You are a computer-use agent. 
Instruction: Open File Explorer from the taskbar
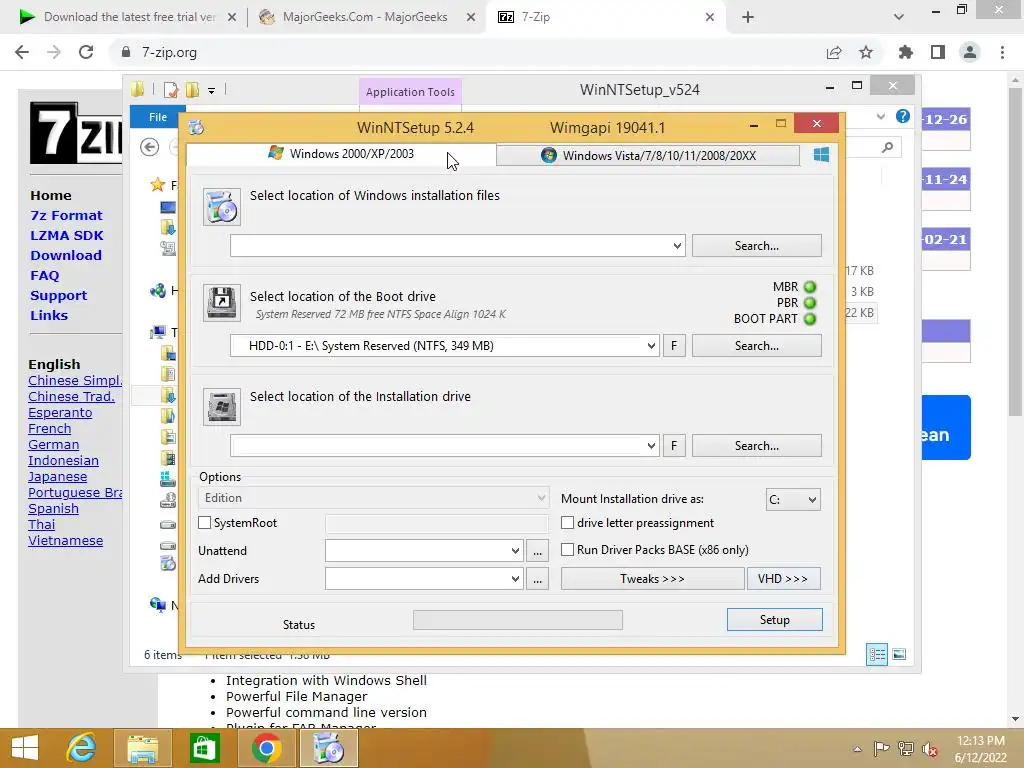143,748
